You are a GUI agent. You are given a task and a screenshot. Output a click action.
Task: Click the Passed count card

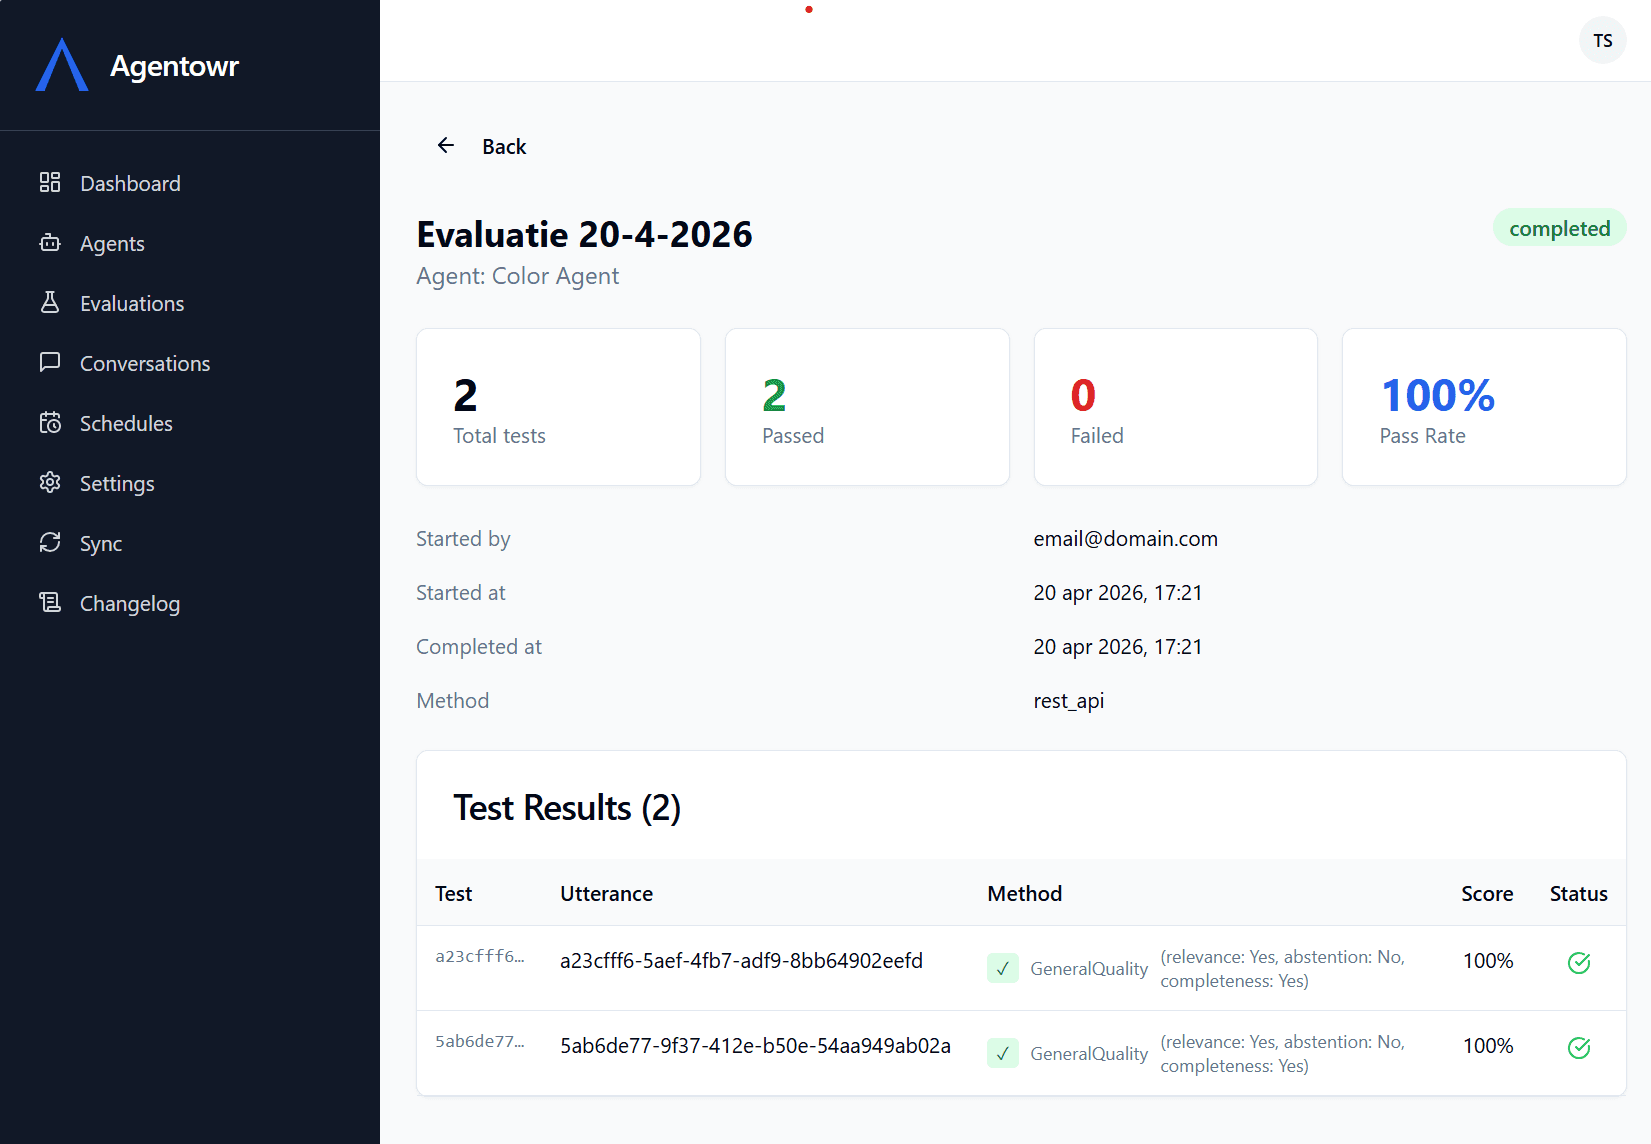point(867,407)
